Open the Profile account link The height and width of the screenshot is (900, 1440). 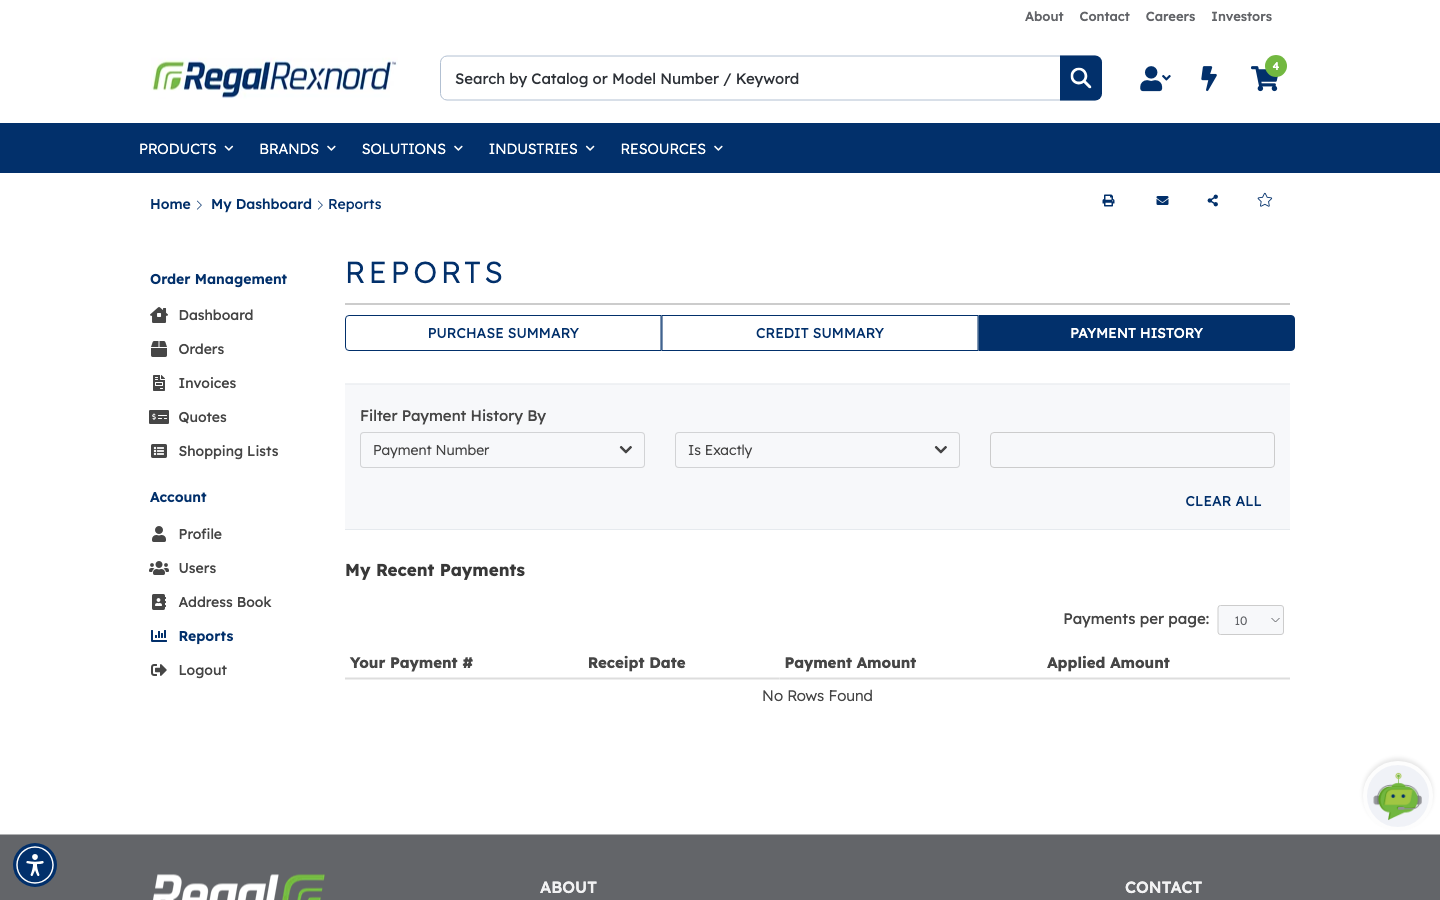(x=200, y=534)
